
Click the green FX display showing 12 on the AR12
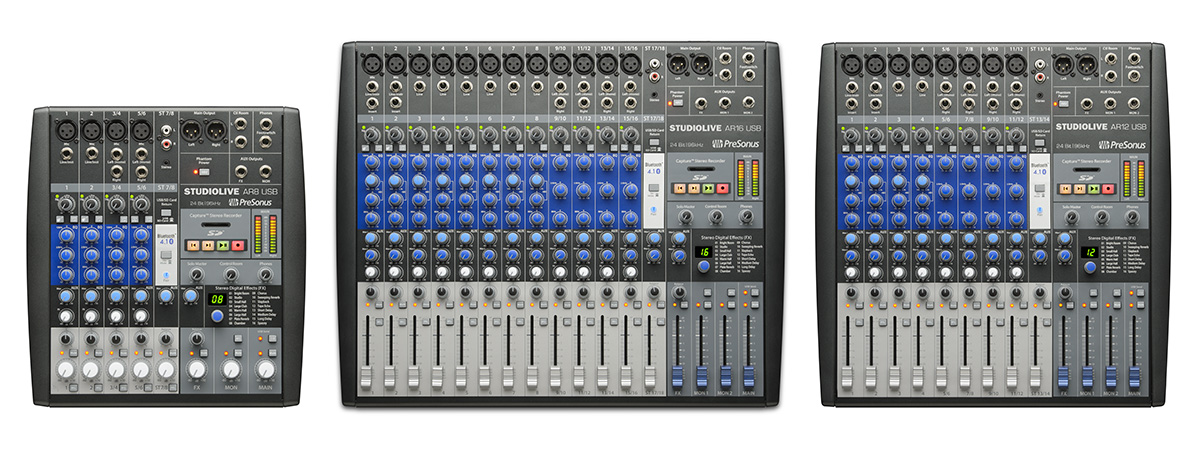[x=1090, y=252]
